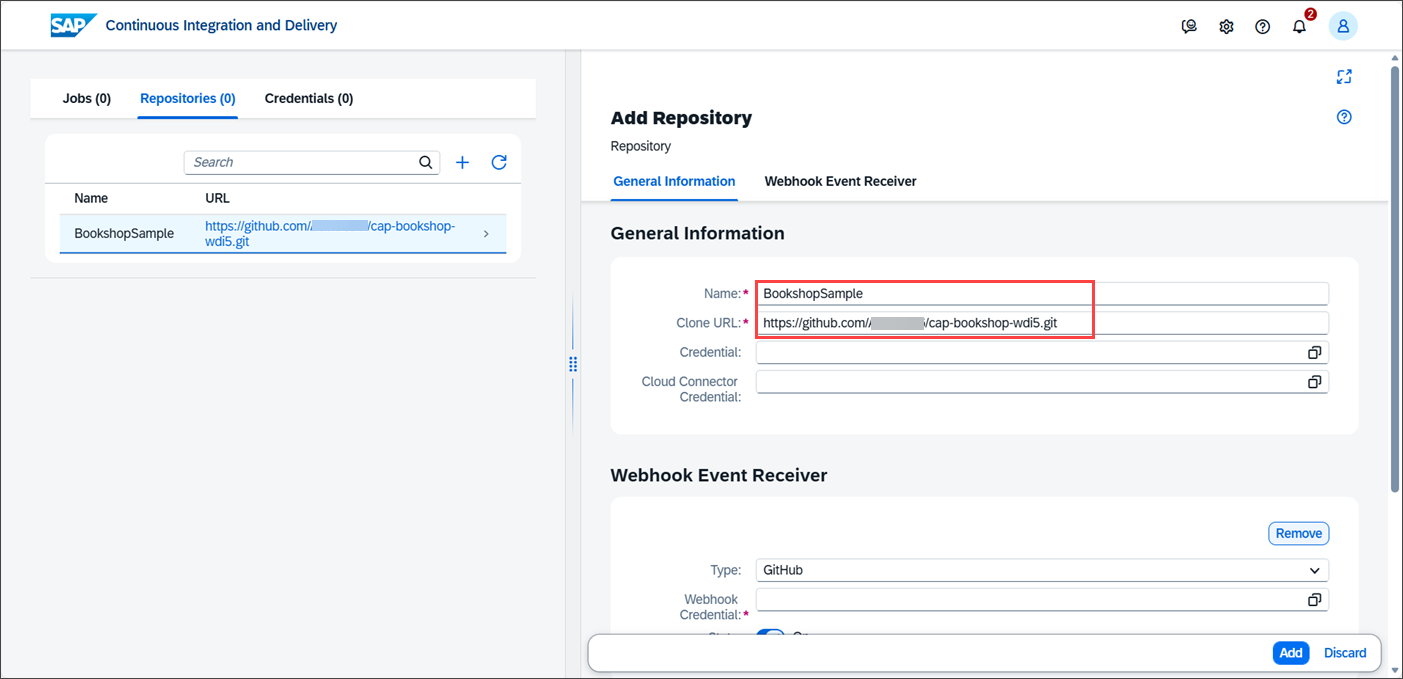
Task: Add a new repository with plus icon
Action: (462, 162)
